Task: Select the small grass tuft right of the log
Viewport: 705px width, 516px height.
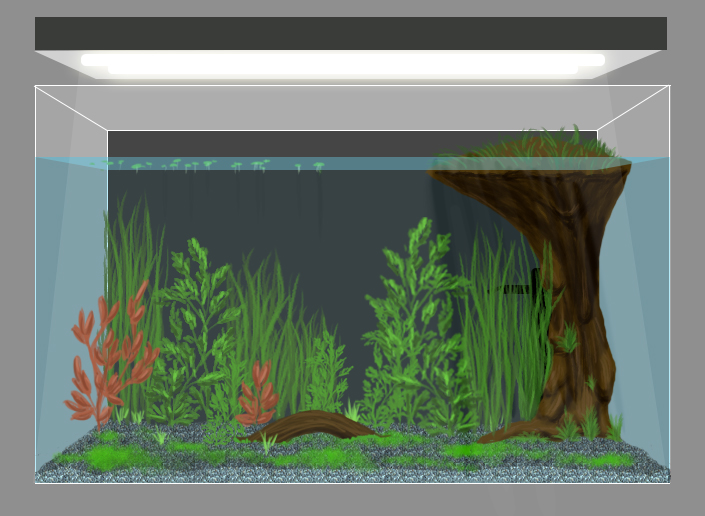Action: pos(352,411)
